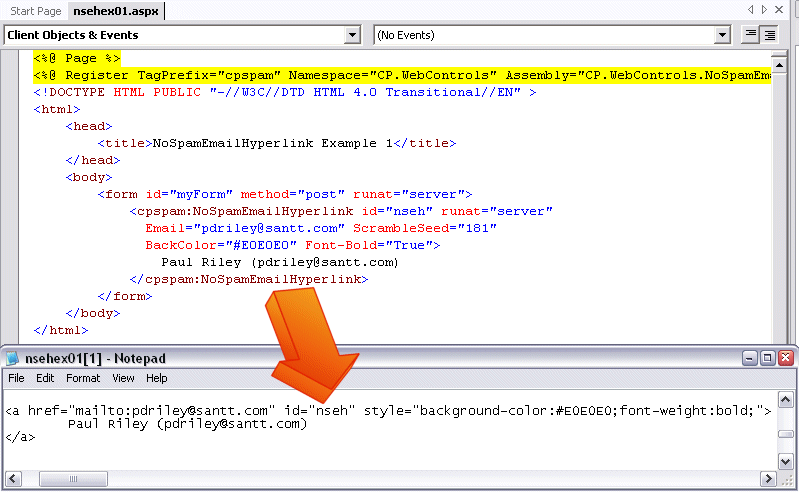
Task: Close the editor document with X
Action: point(779,10)
